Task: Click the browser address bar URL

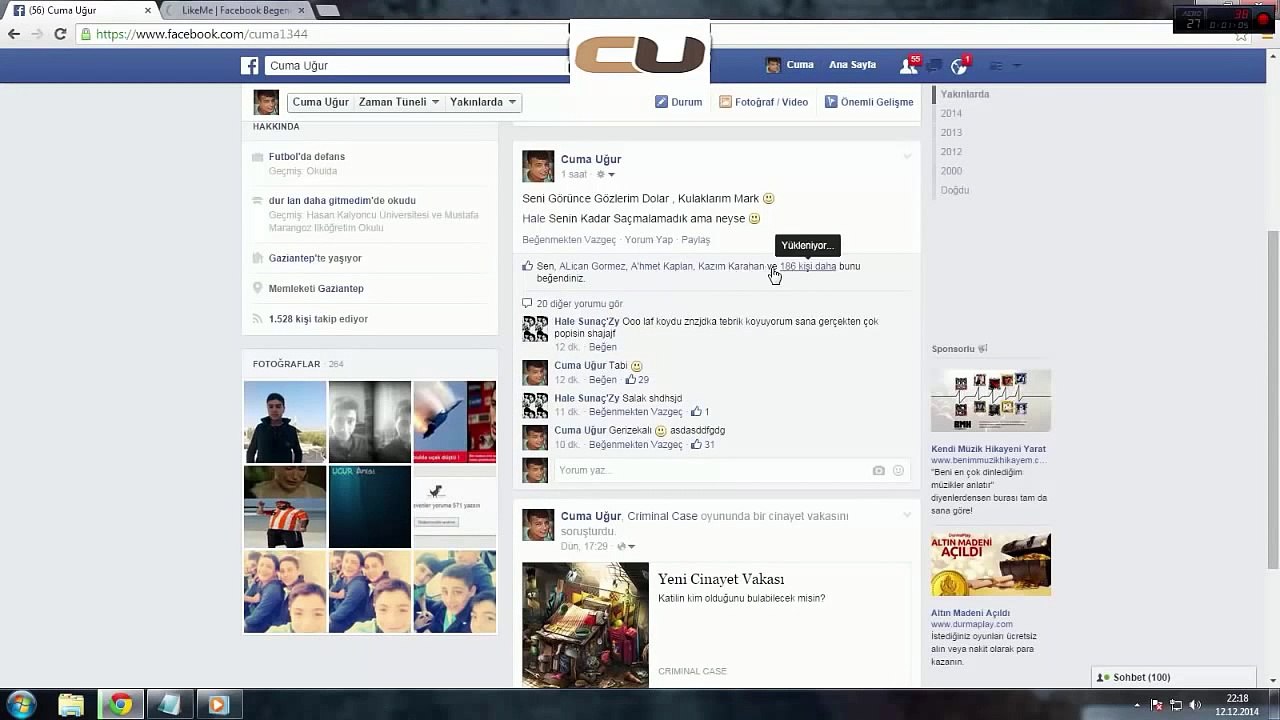Action: pyautogui.click(x=202, y=34)
